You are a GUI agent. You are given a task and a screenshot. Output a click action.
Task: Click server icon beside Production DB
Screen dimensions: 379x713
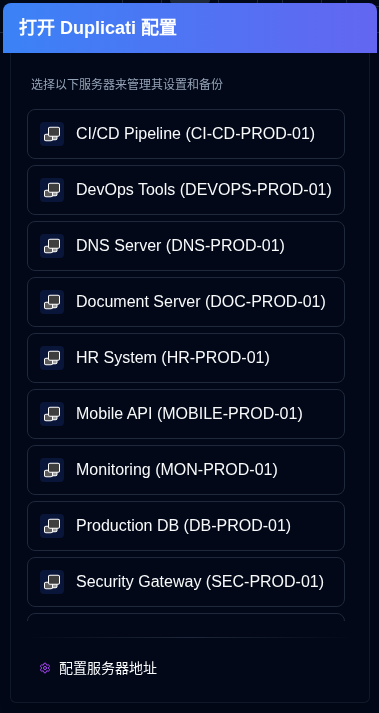pyautogui.click(x=52, y=525)
